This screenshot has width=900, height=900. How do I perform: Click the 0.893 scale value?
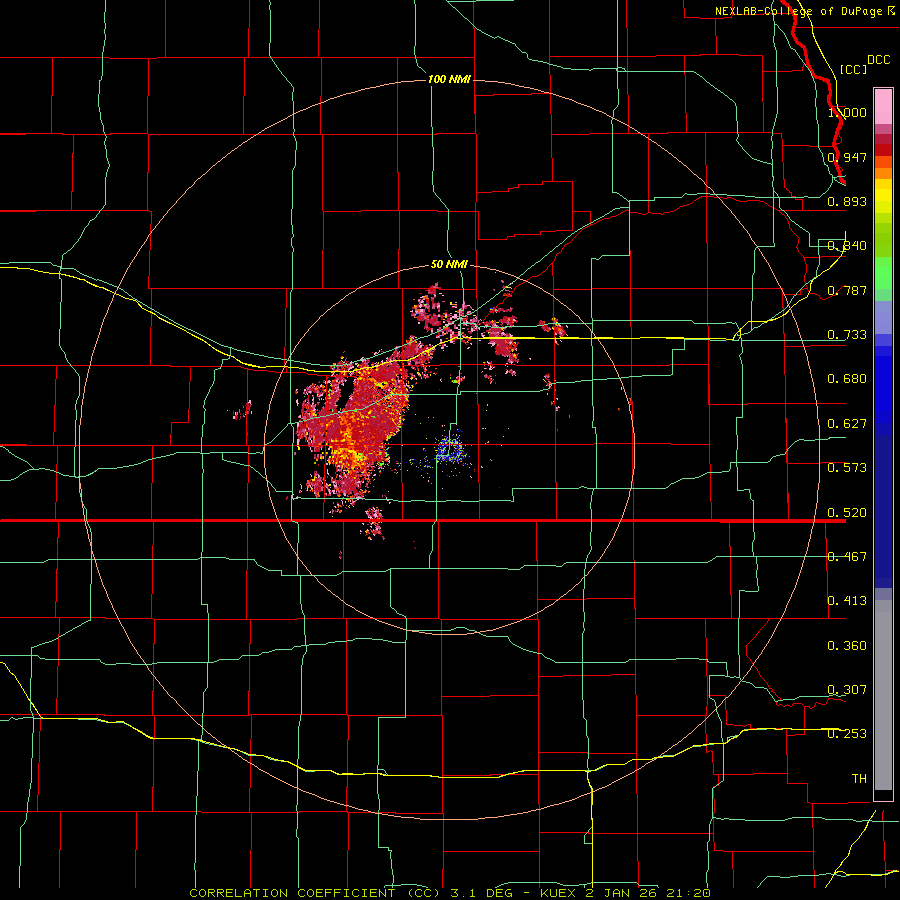(x=847, y=201)
